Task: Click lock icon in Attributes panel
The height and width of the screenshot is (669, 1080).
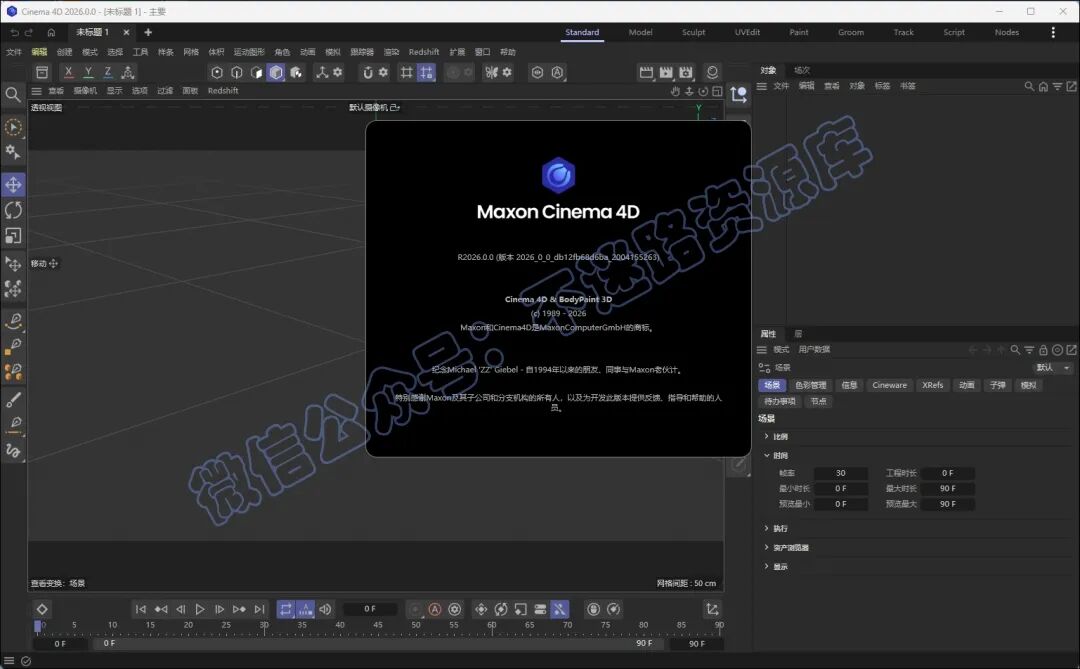Action: pyautogui.click(x=1043, y=350)
